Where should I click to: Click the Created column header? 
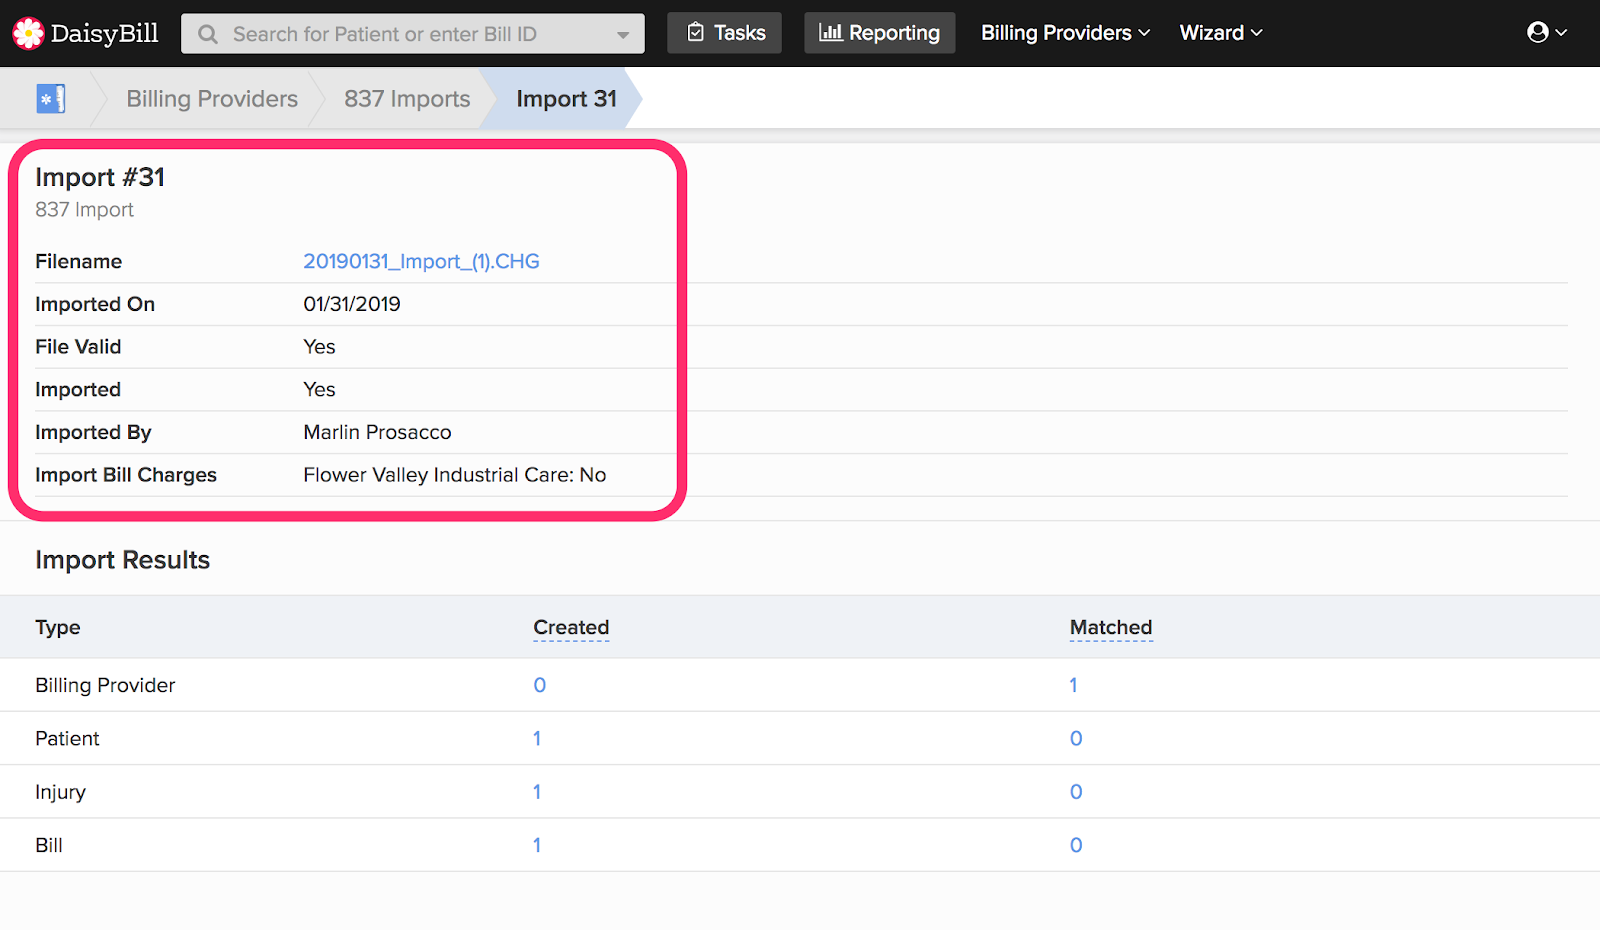point(571,627)
